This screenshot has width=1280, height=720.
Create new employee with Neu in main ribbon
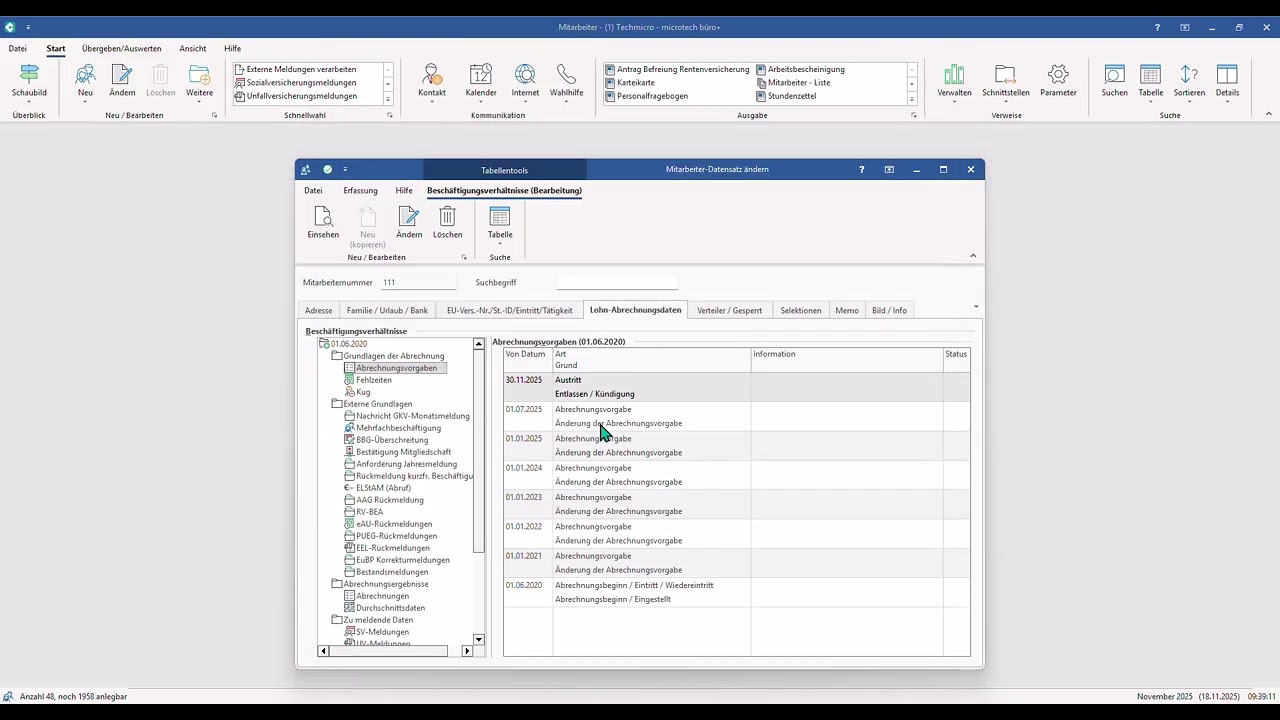click(85, 82)
